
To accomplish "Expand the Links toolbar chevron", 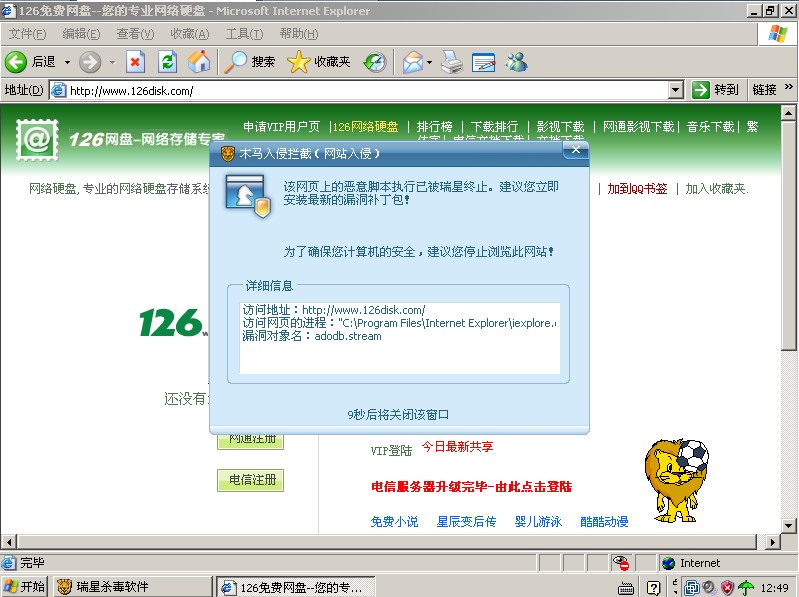I will pyautogui.click(x=789, y=87).
